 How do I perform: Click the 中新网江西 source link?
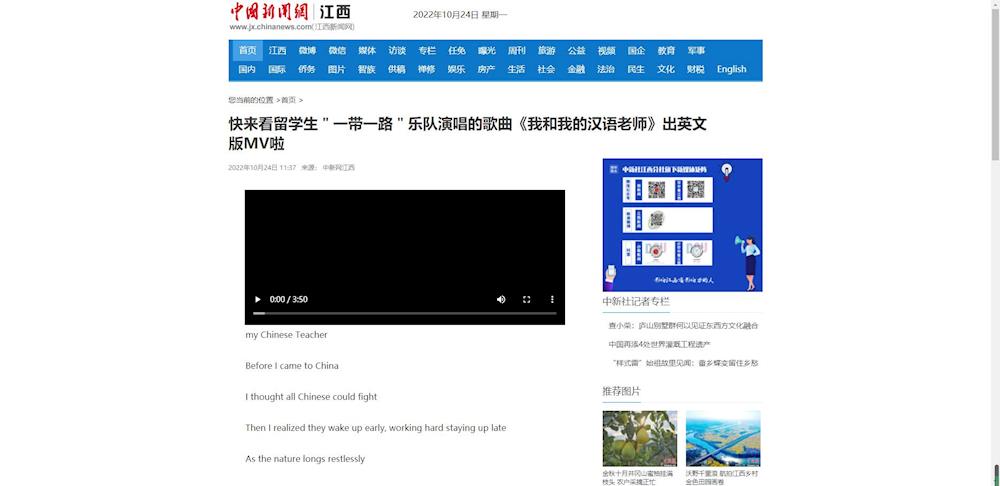click(338, 168)
